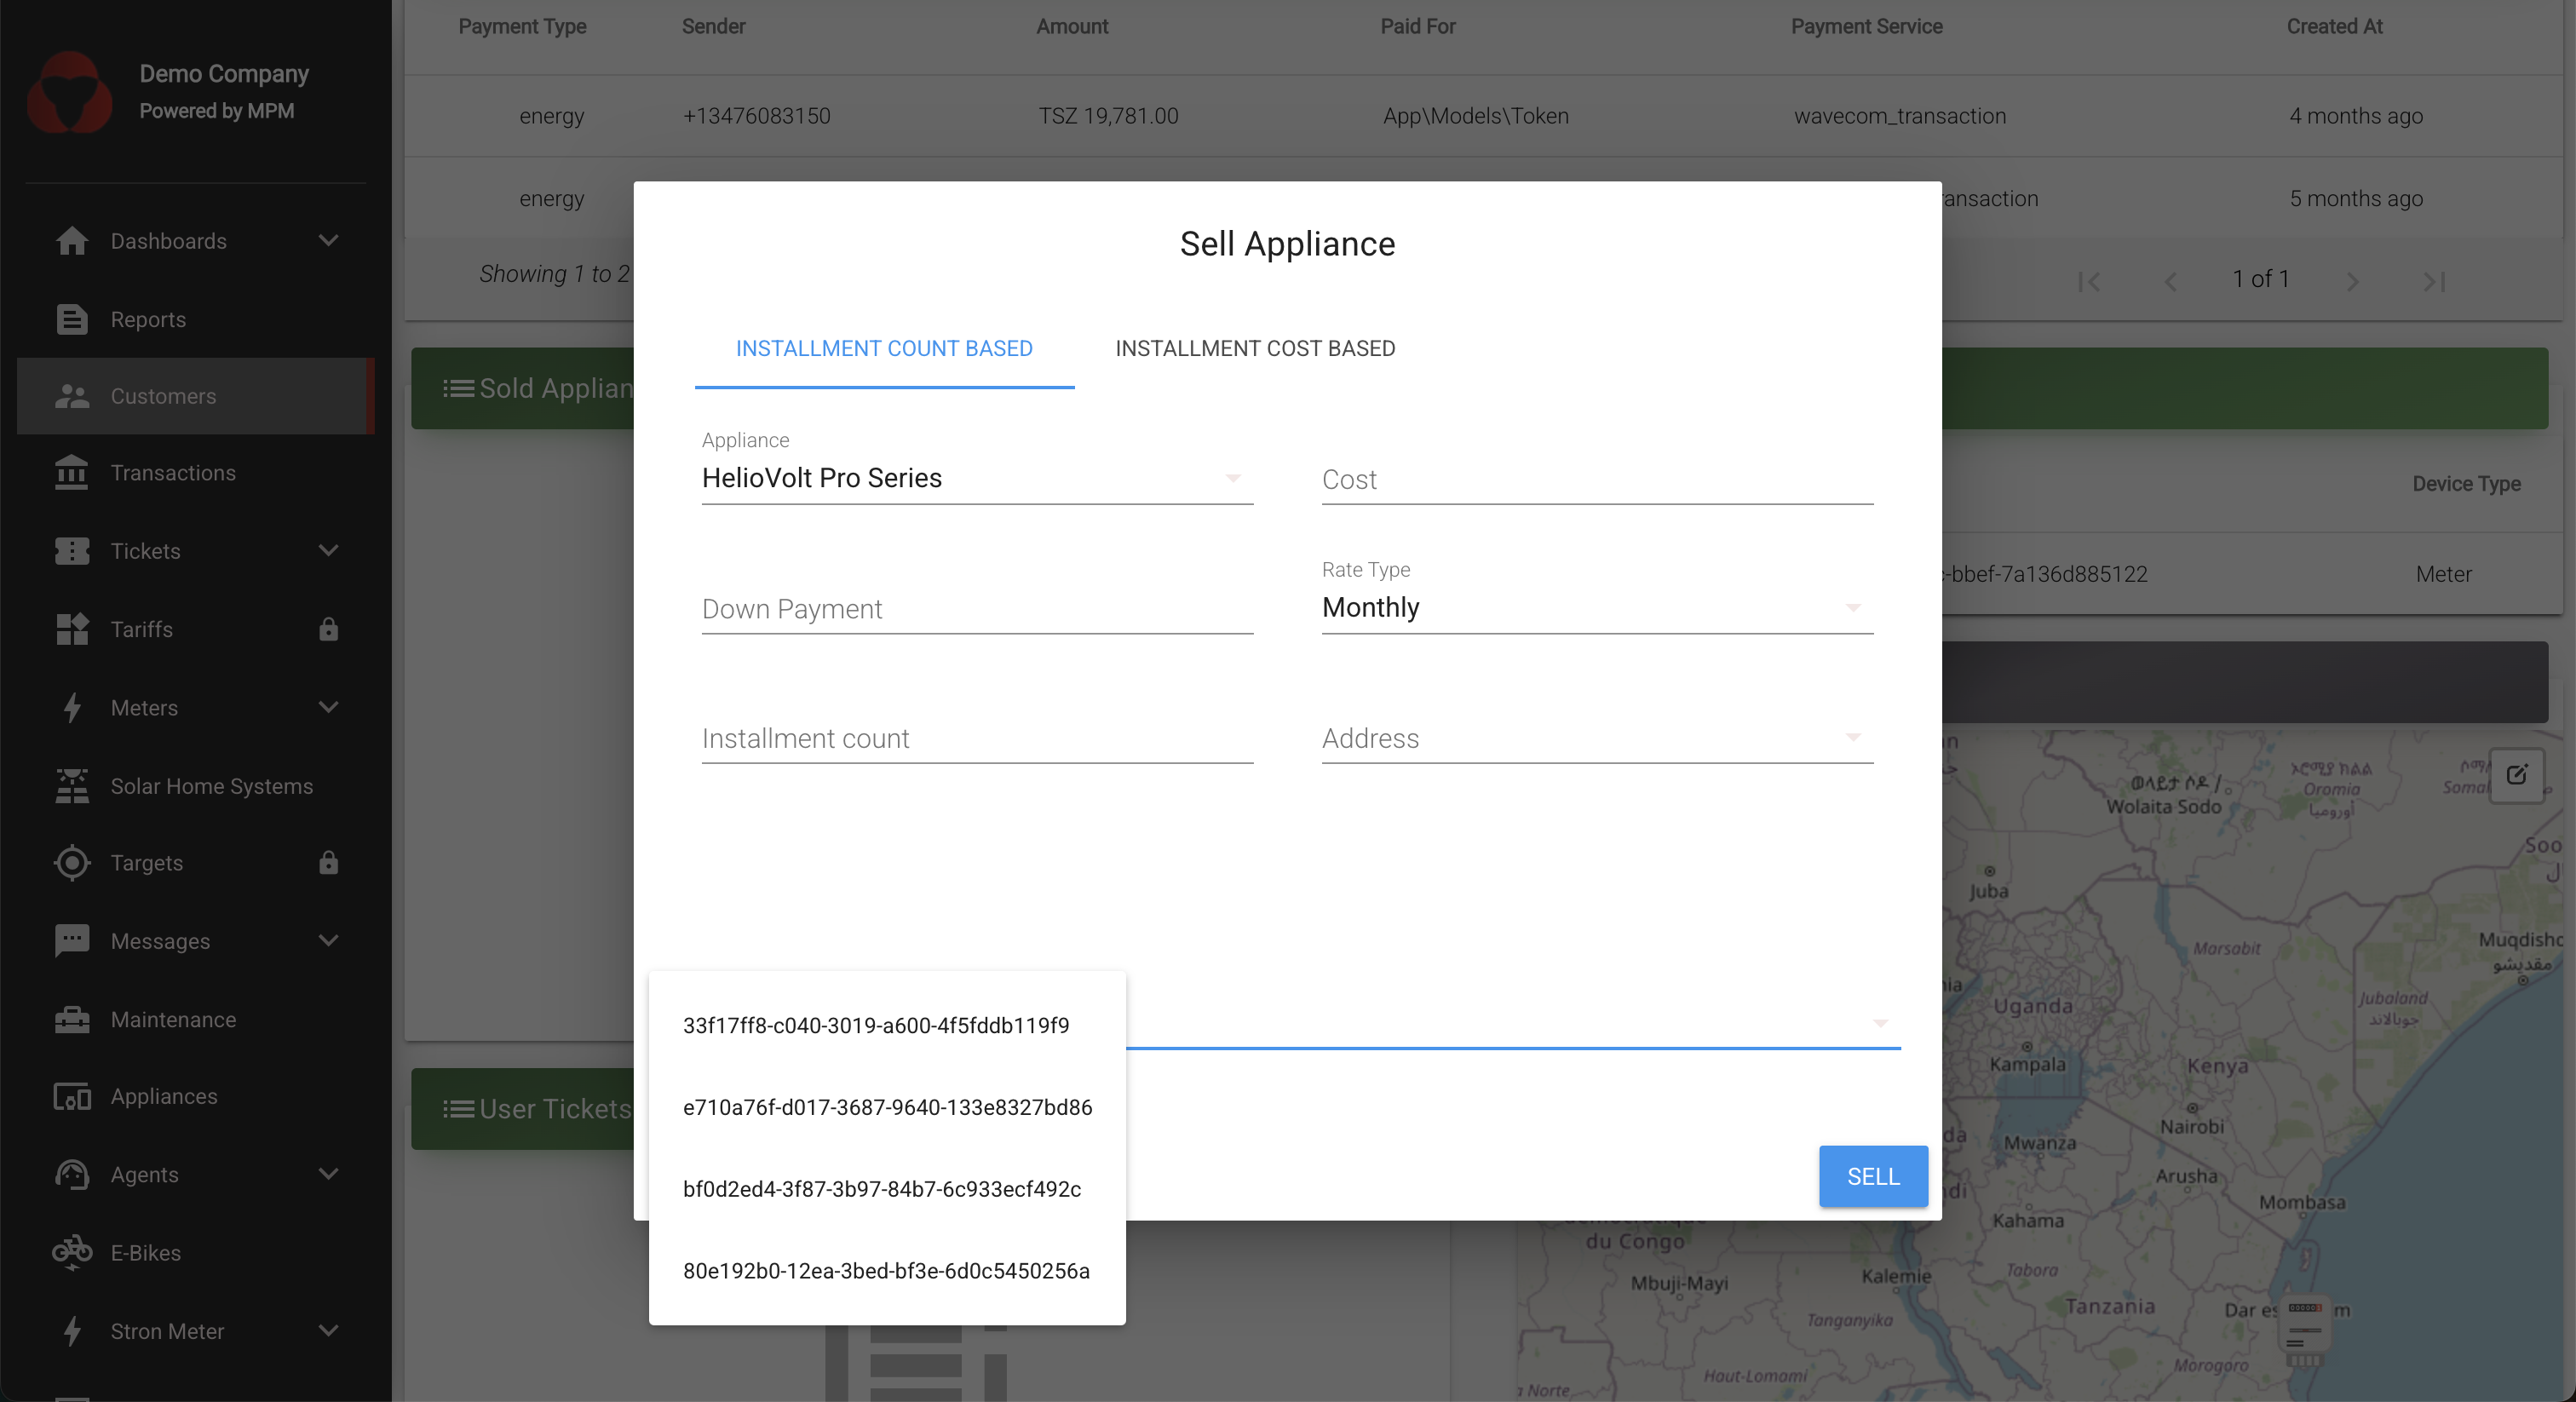Switch to Installment Cost Based tab
2576x1402 pixels.
tap(1254, 348)
